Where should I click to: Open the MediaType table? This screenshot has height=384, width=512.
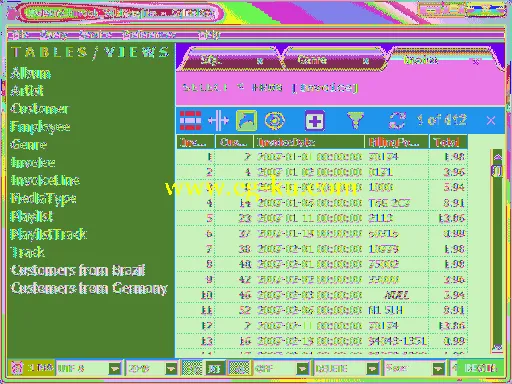pyautogui.click(x=43, y=199)
